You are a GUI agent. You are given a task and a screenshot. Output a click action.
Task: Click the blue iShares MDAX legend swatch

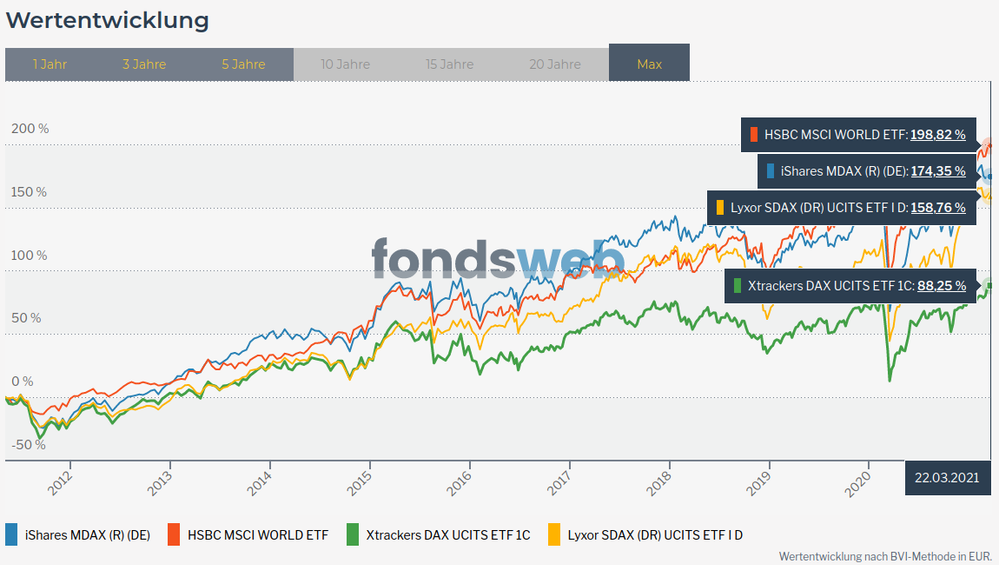12,534
